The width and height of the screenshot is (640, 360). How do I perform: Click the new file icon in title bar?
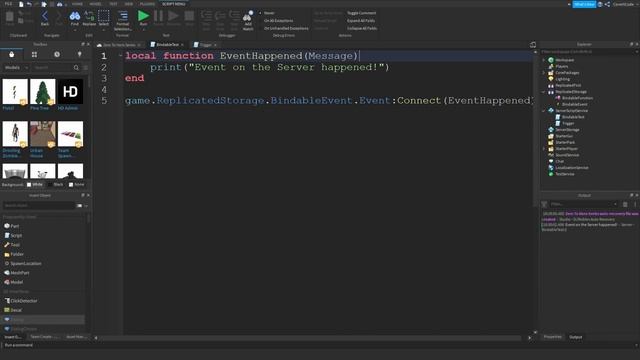click(x=21, y=4)
